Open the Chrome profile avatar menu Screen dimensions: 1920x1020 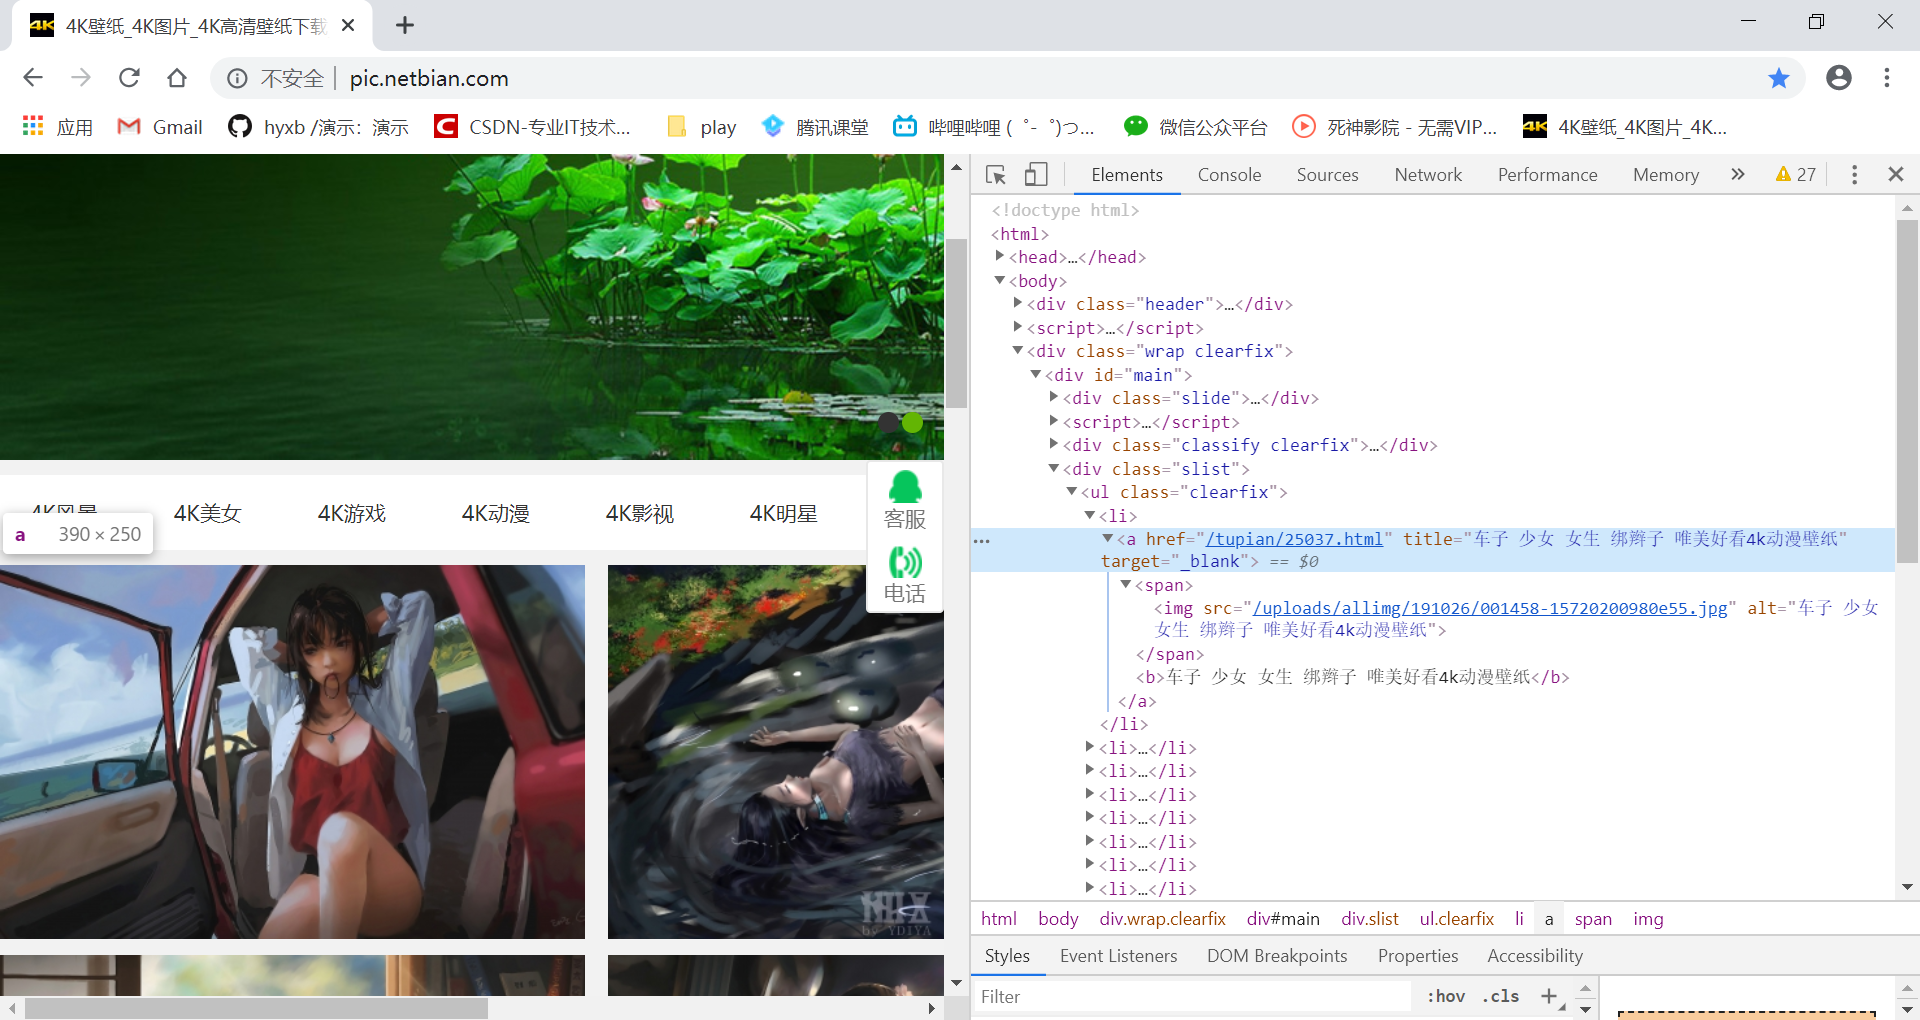[1839, 78]
